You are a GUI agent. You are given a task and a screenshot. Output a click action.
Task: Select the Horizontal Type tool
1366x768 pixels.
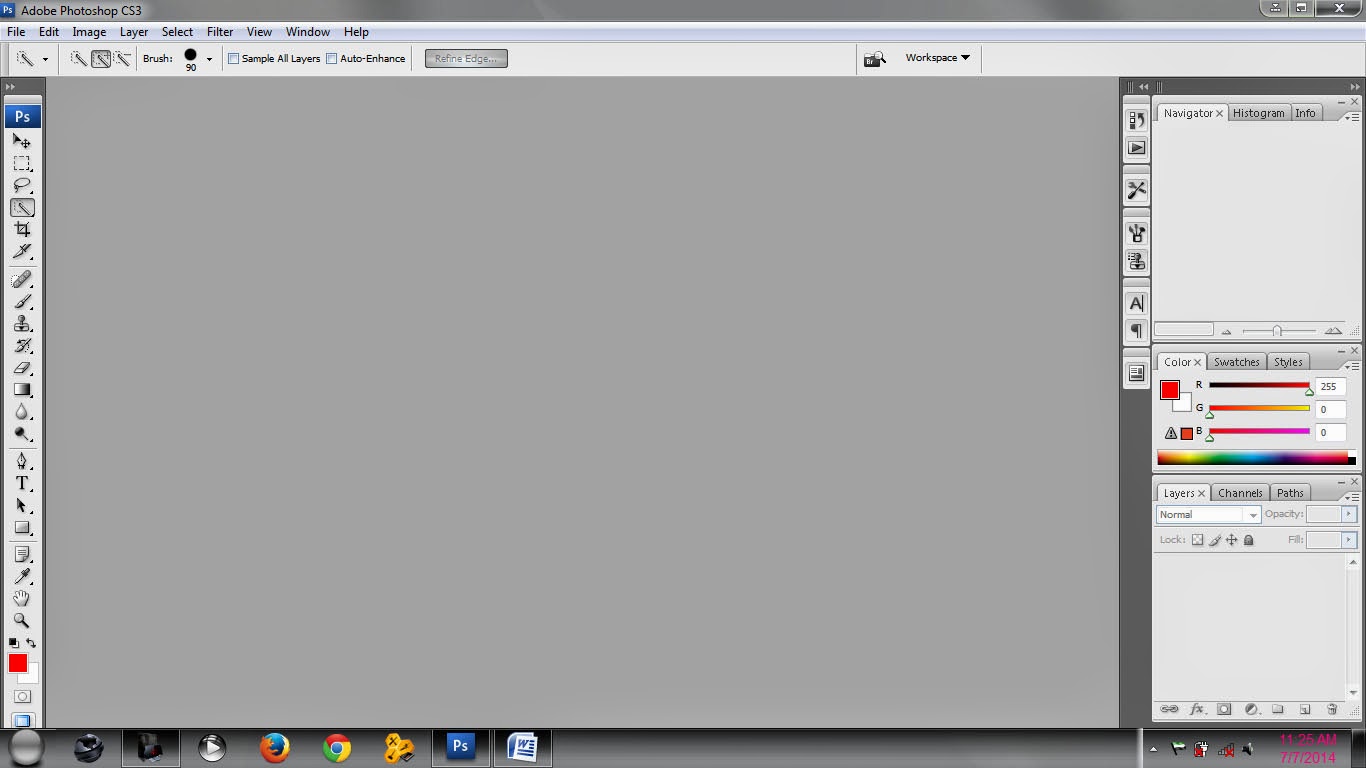click(22, 483)
